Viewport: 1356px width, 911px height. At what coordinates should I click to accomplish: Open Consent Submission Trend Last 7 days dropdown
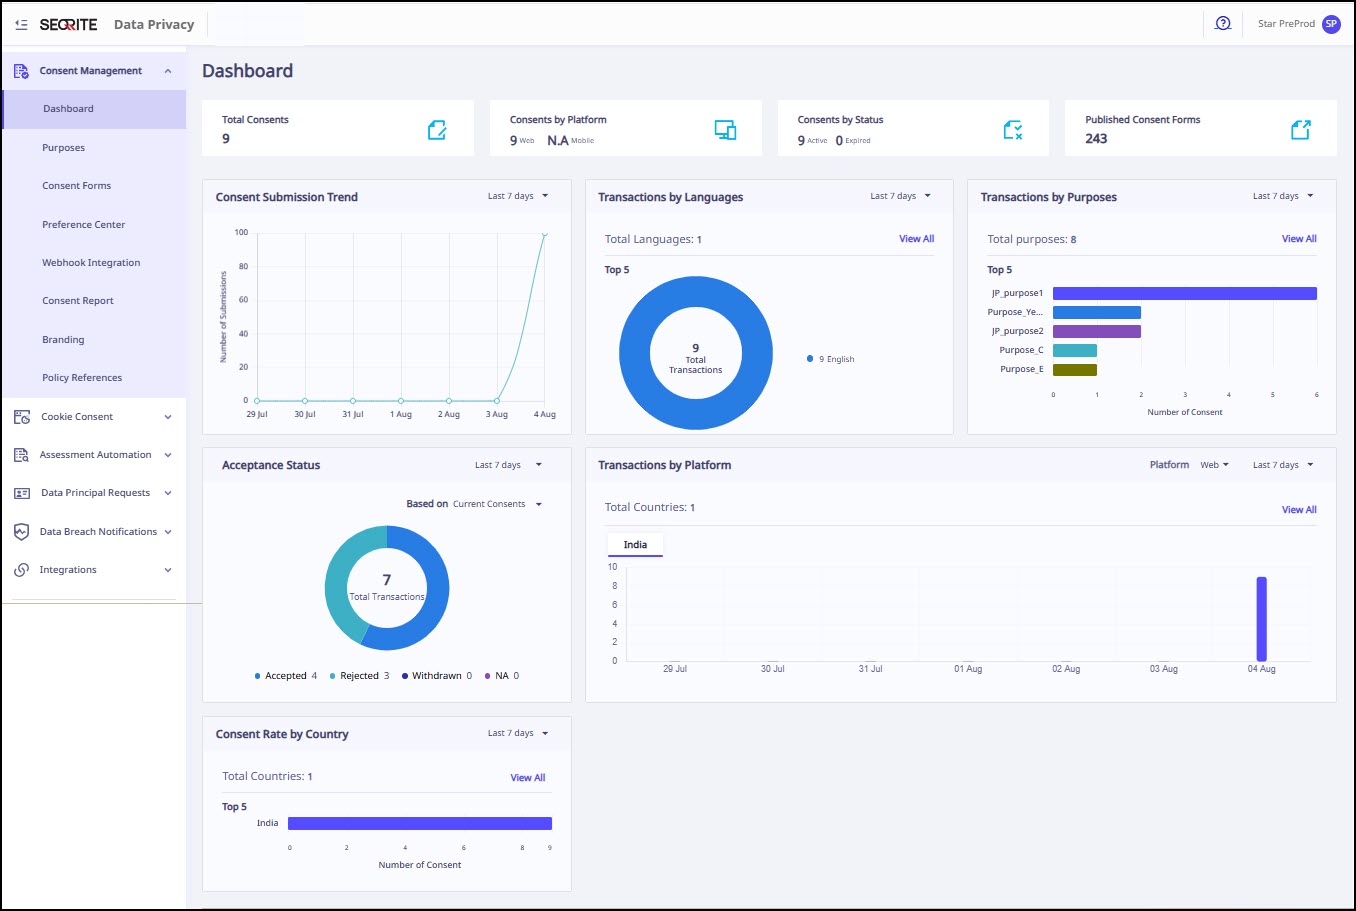(x=518, y=196)
